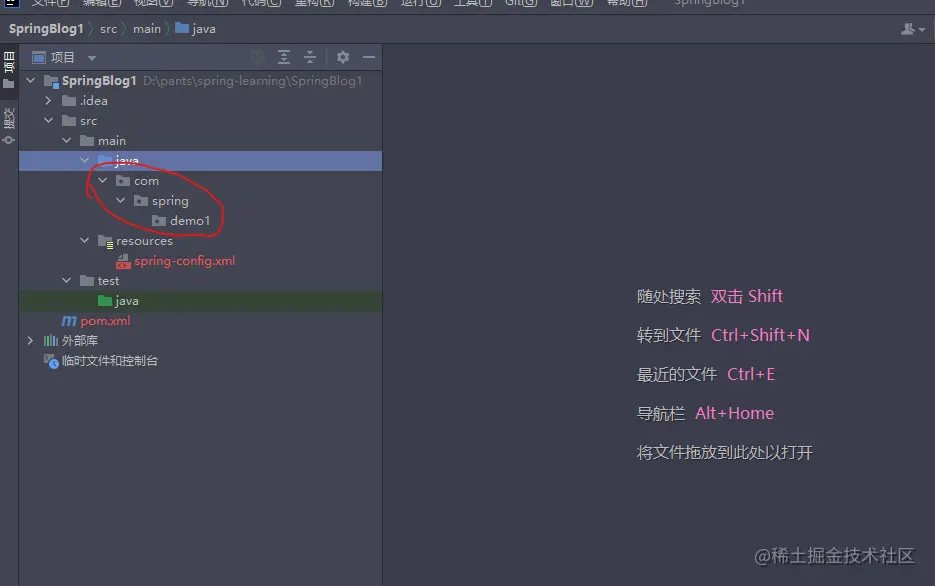The image size is (935, 586).
Task: Collapse the test folder chevron
Action: [66, 280]
